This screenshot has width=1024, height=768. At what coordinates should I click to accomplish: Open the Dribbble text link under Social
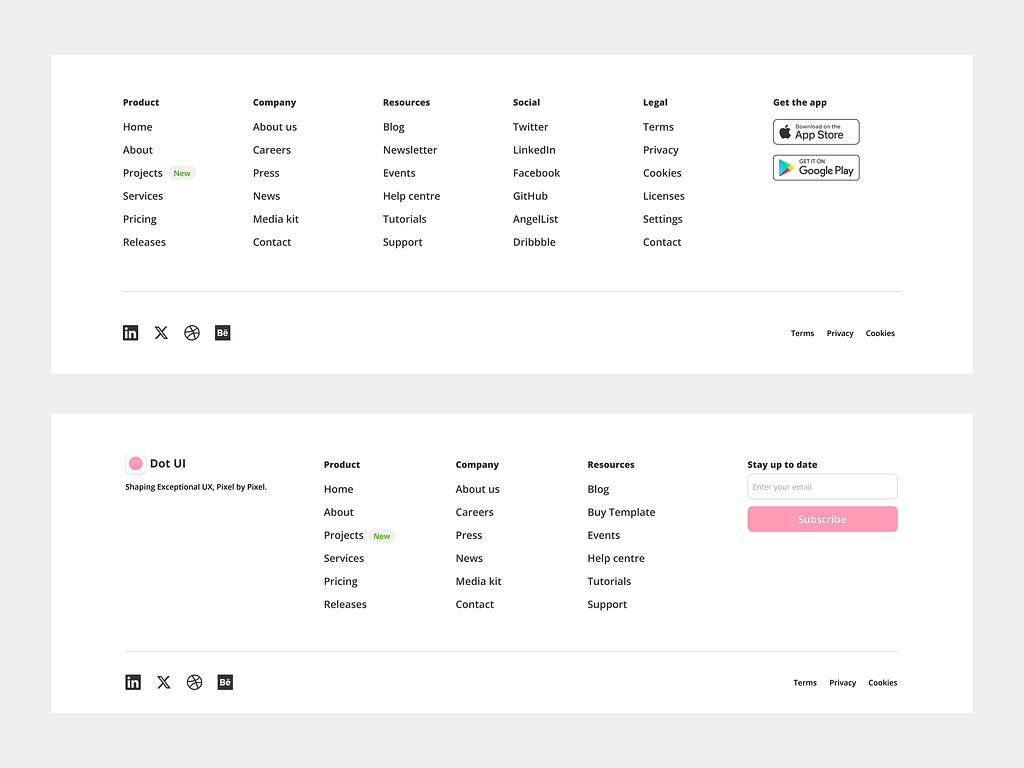(x=534, y=242)
